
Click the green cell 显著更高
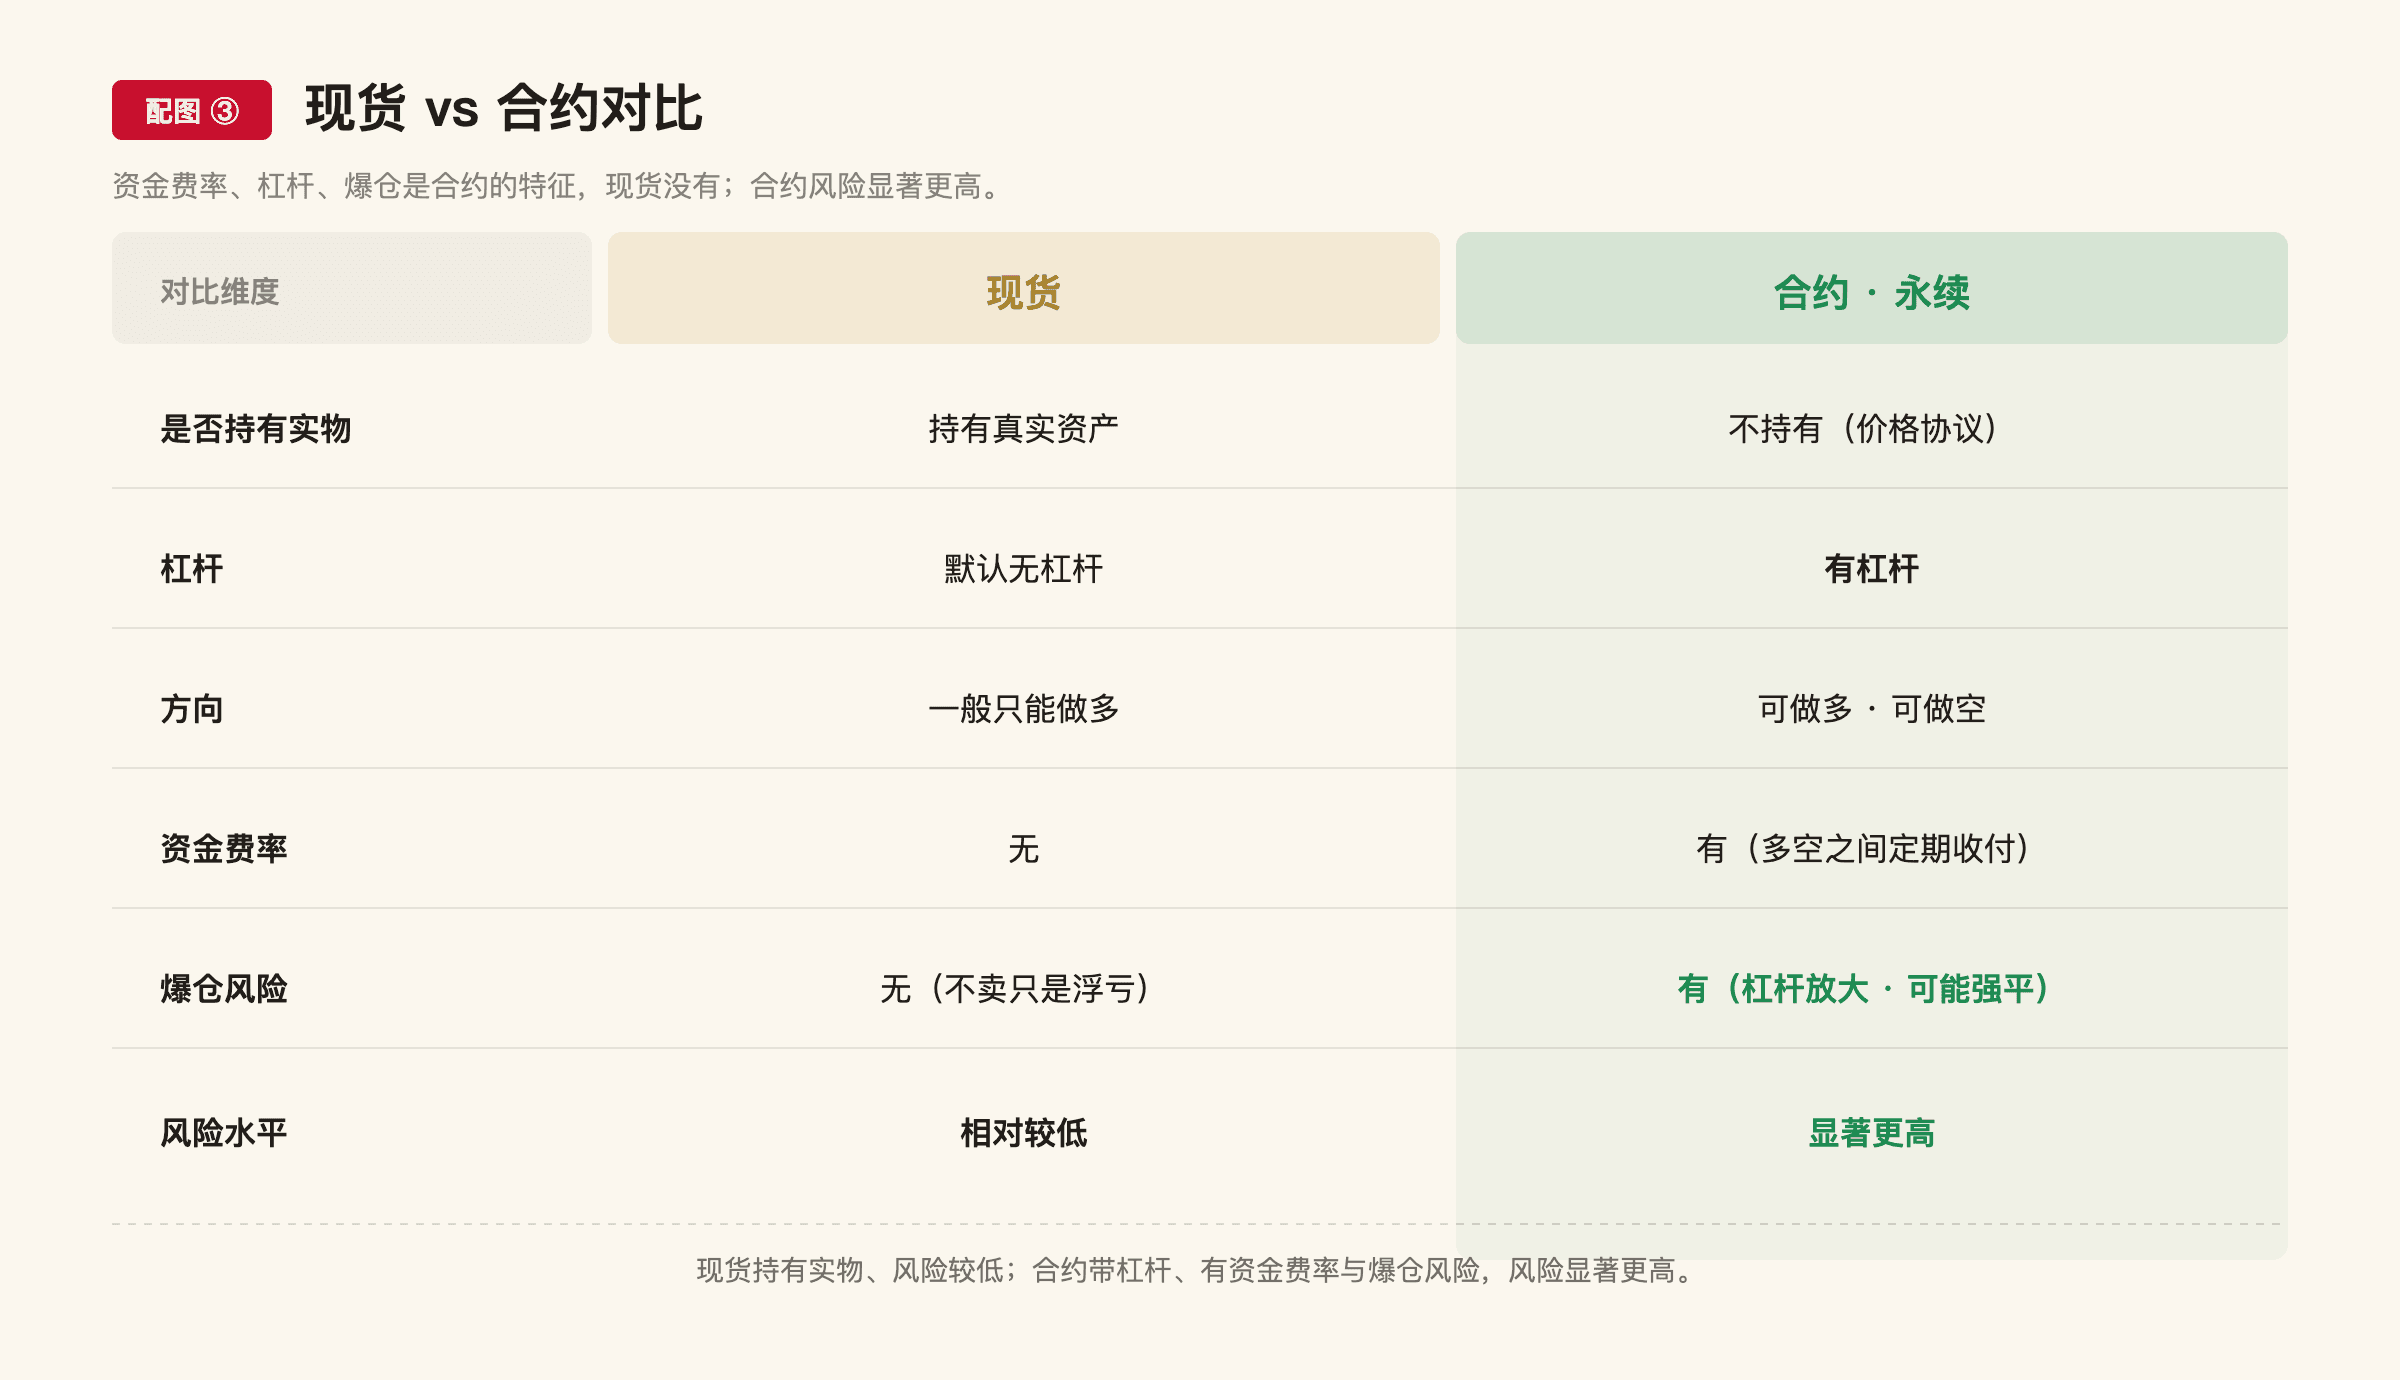coord(1872,1133)
